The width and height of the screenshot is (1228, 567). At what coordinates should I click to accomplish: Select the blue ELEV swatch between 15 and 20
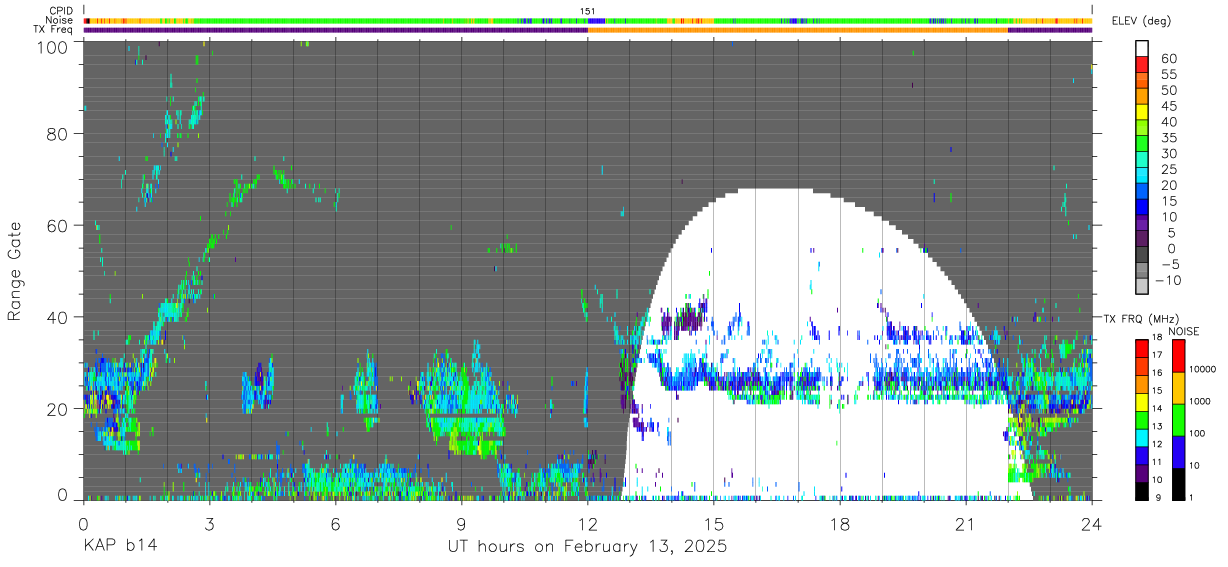pos(1142,192)
